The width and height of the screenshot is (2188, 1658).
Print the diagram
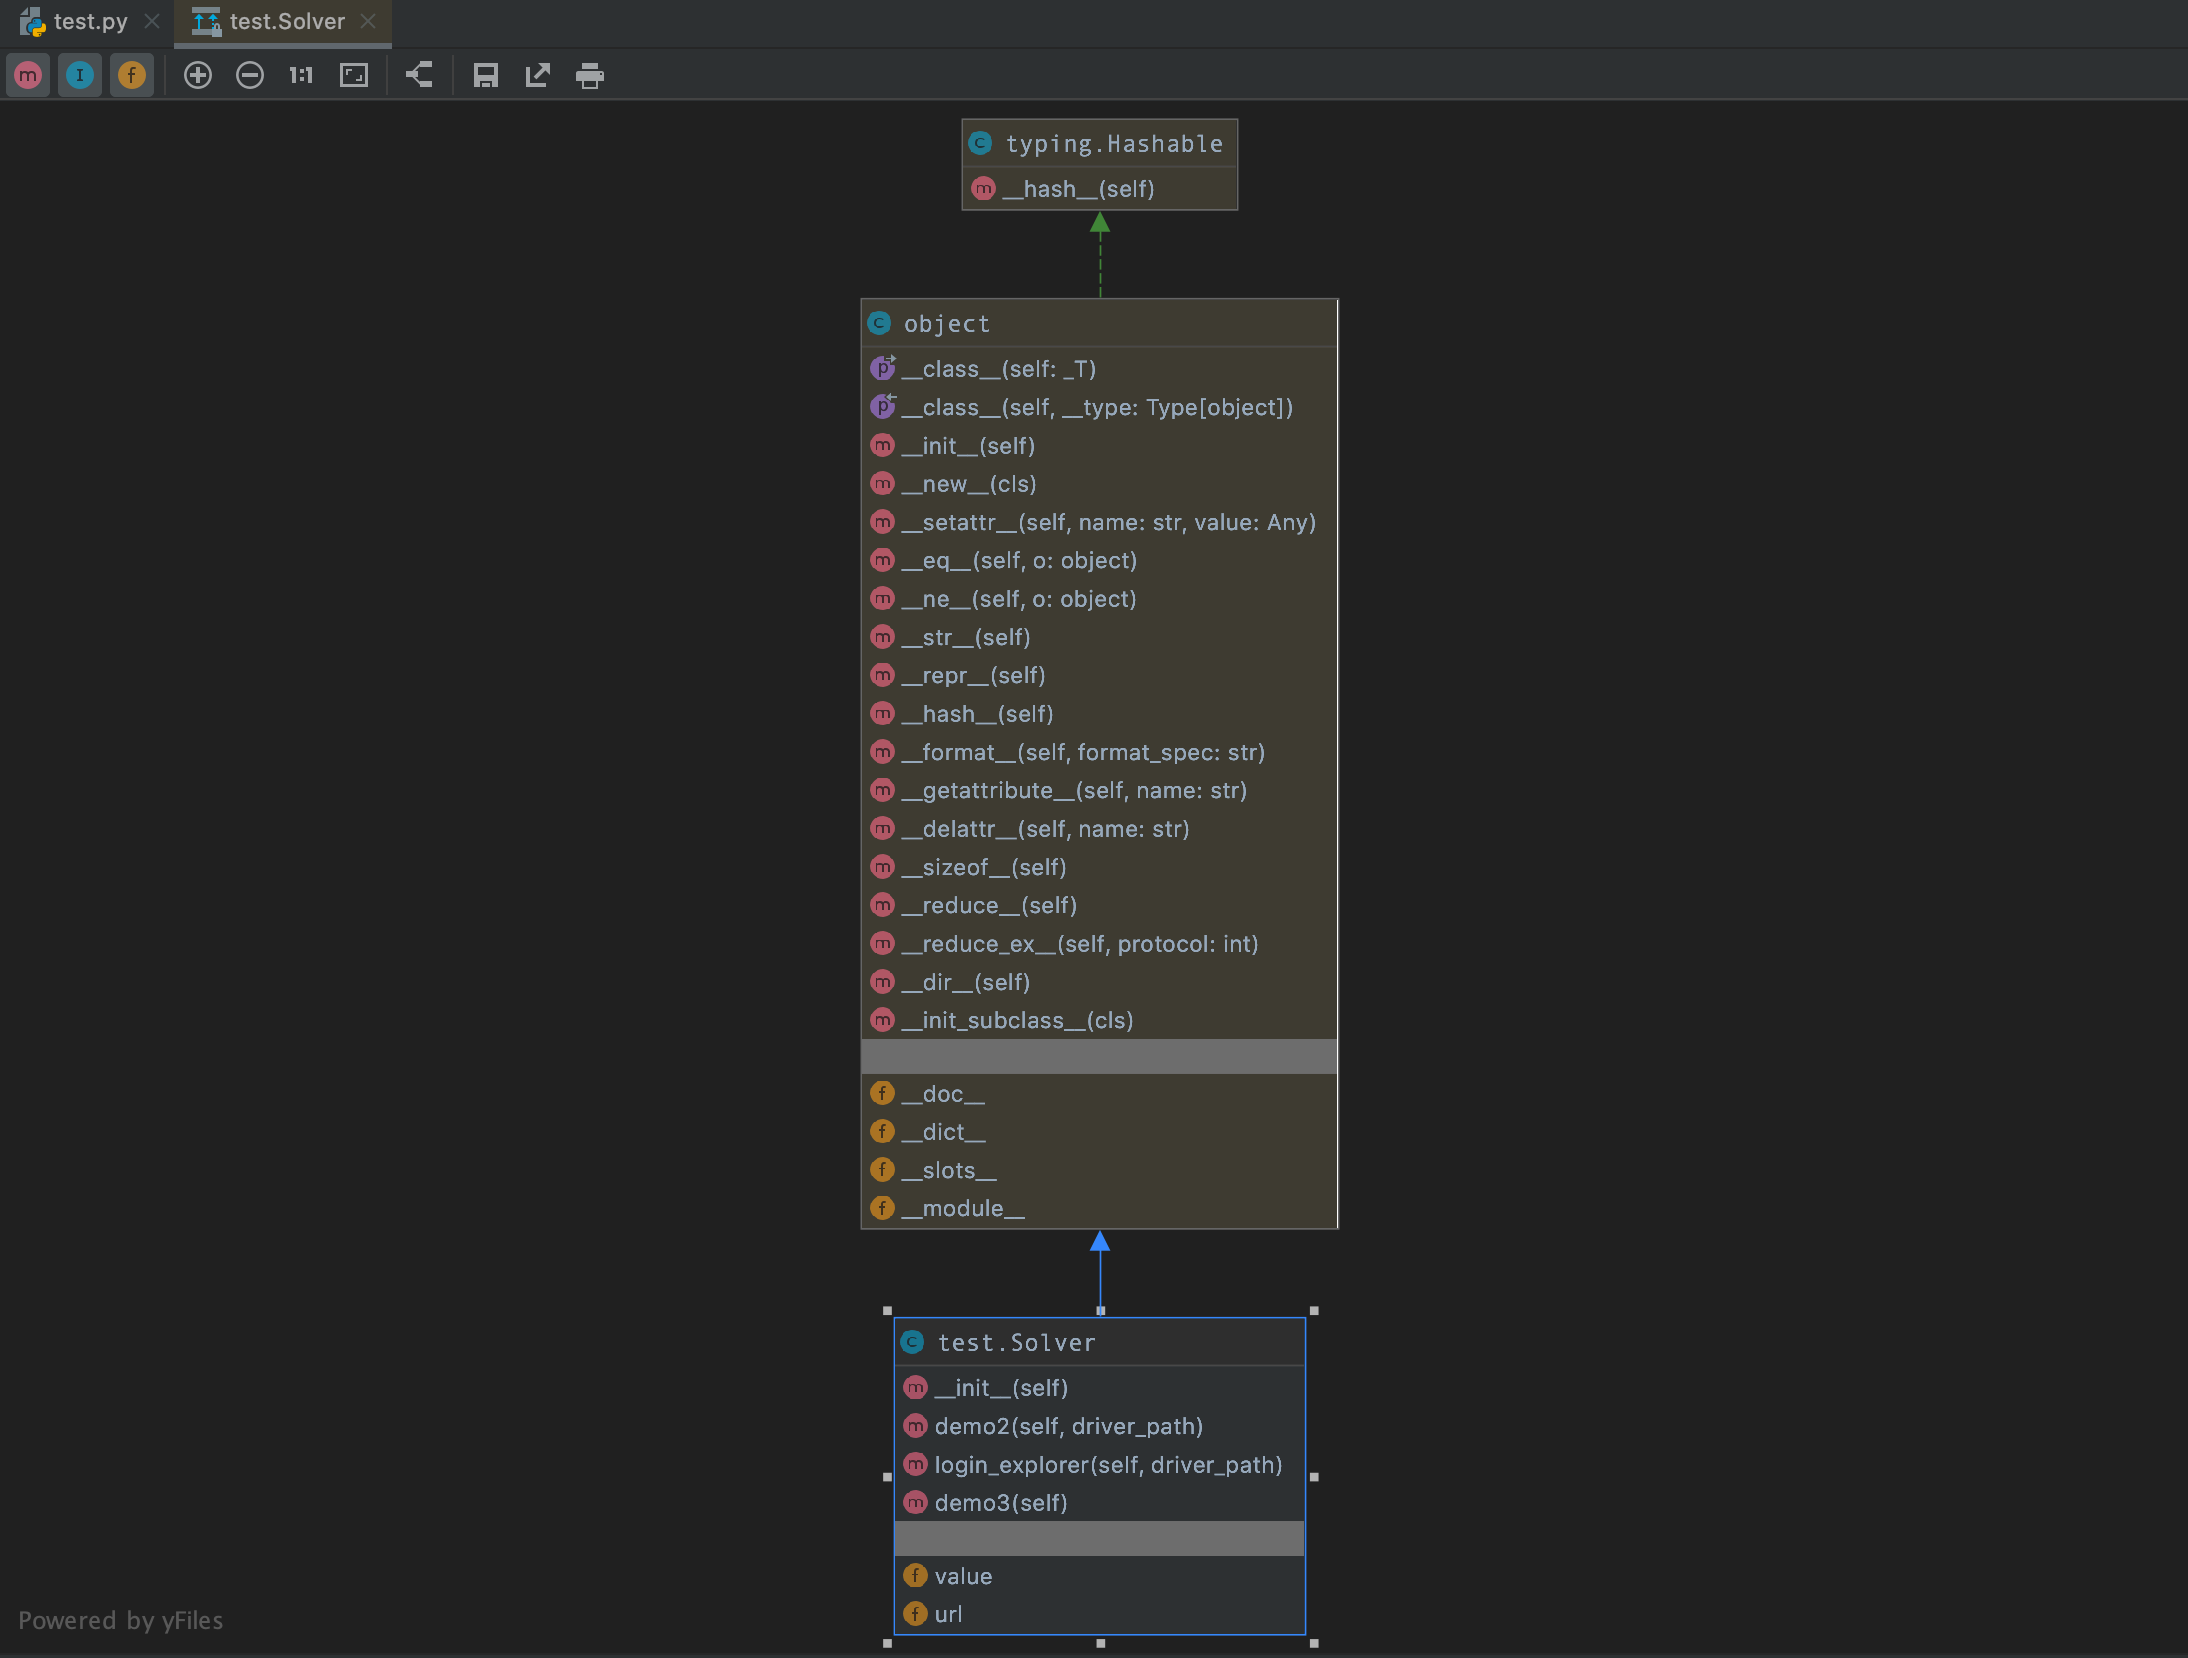pos(590,75)
